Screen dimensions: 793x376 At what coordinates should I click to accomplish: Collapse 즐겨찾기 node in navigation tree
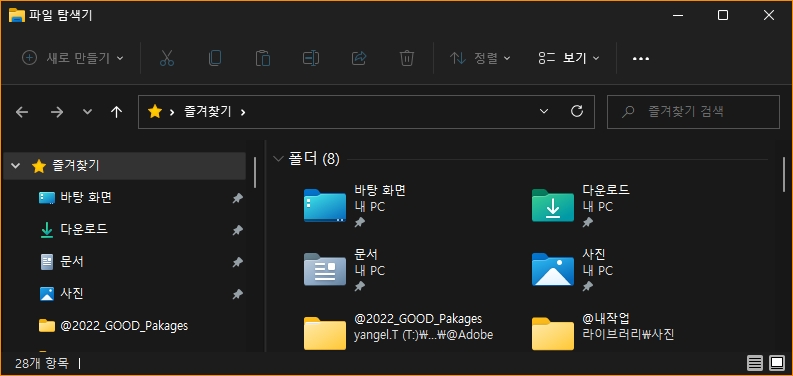tap(16, 165)
